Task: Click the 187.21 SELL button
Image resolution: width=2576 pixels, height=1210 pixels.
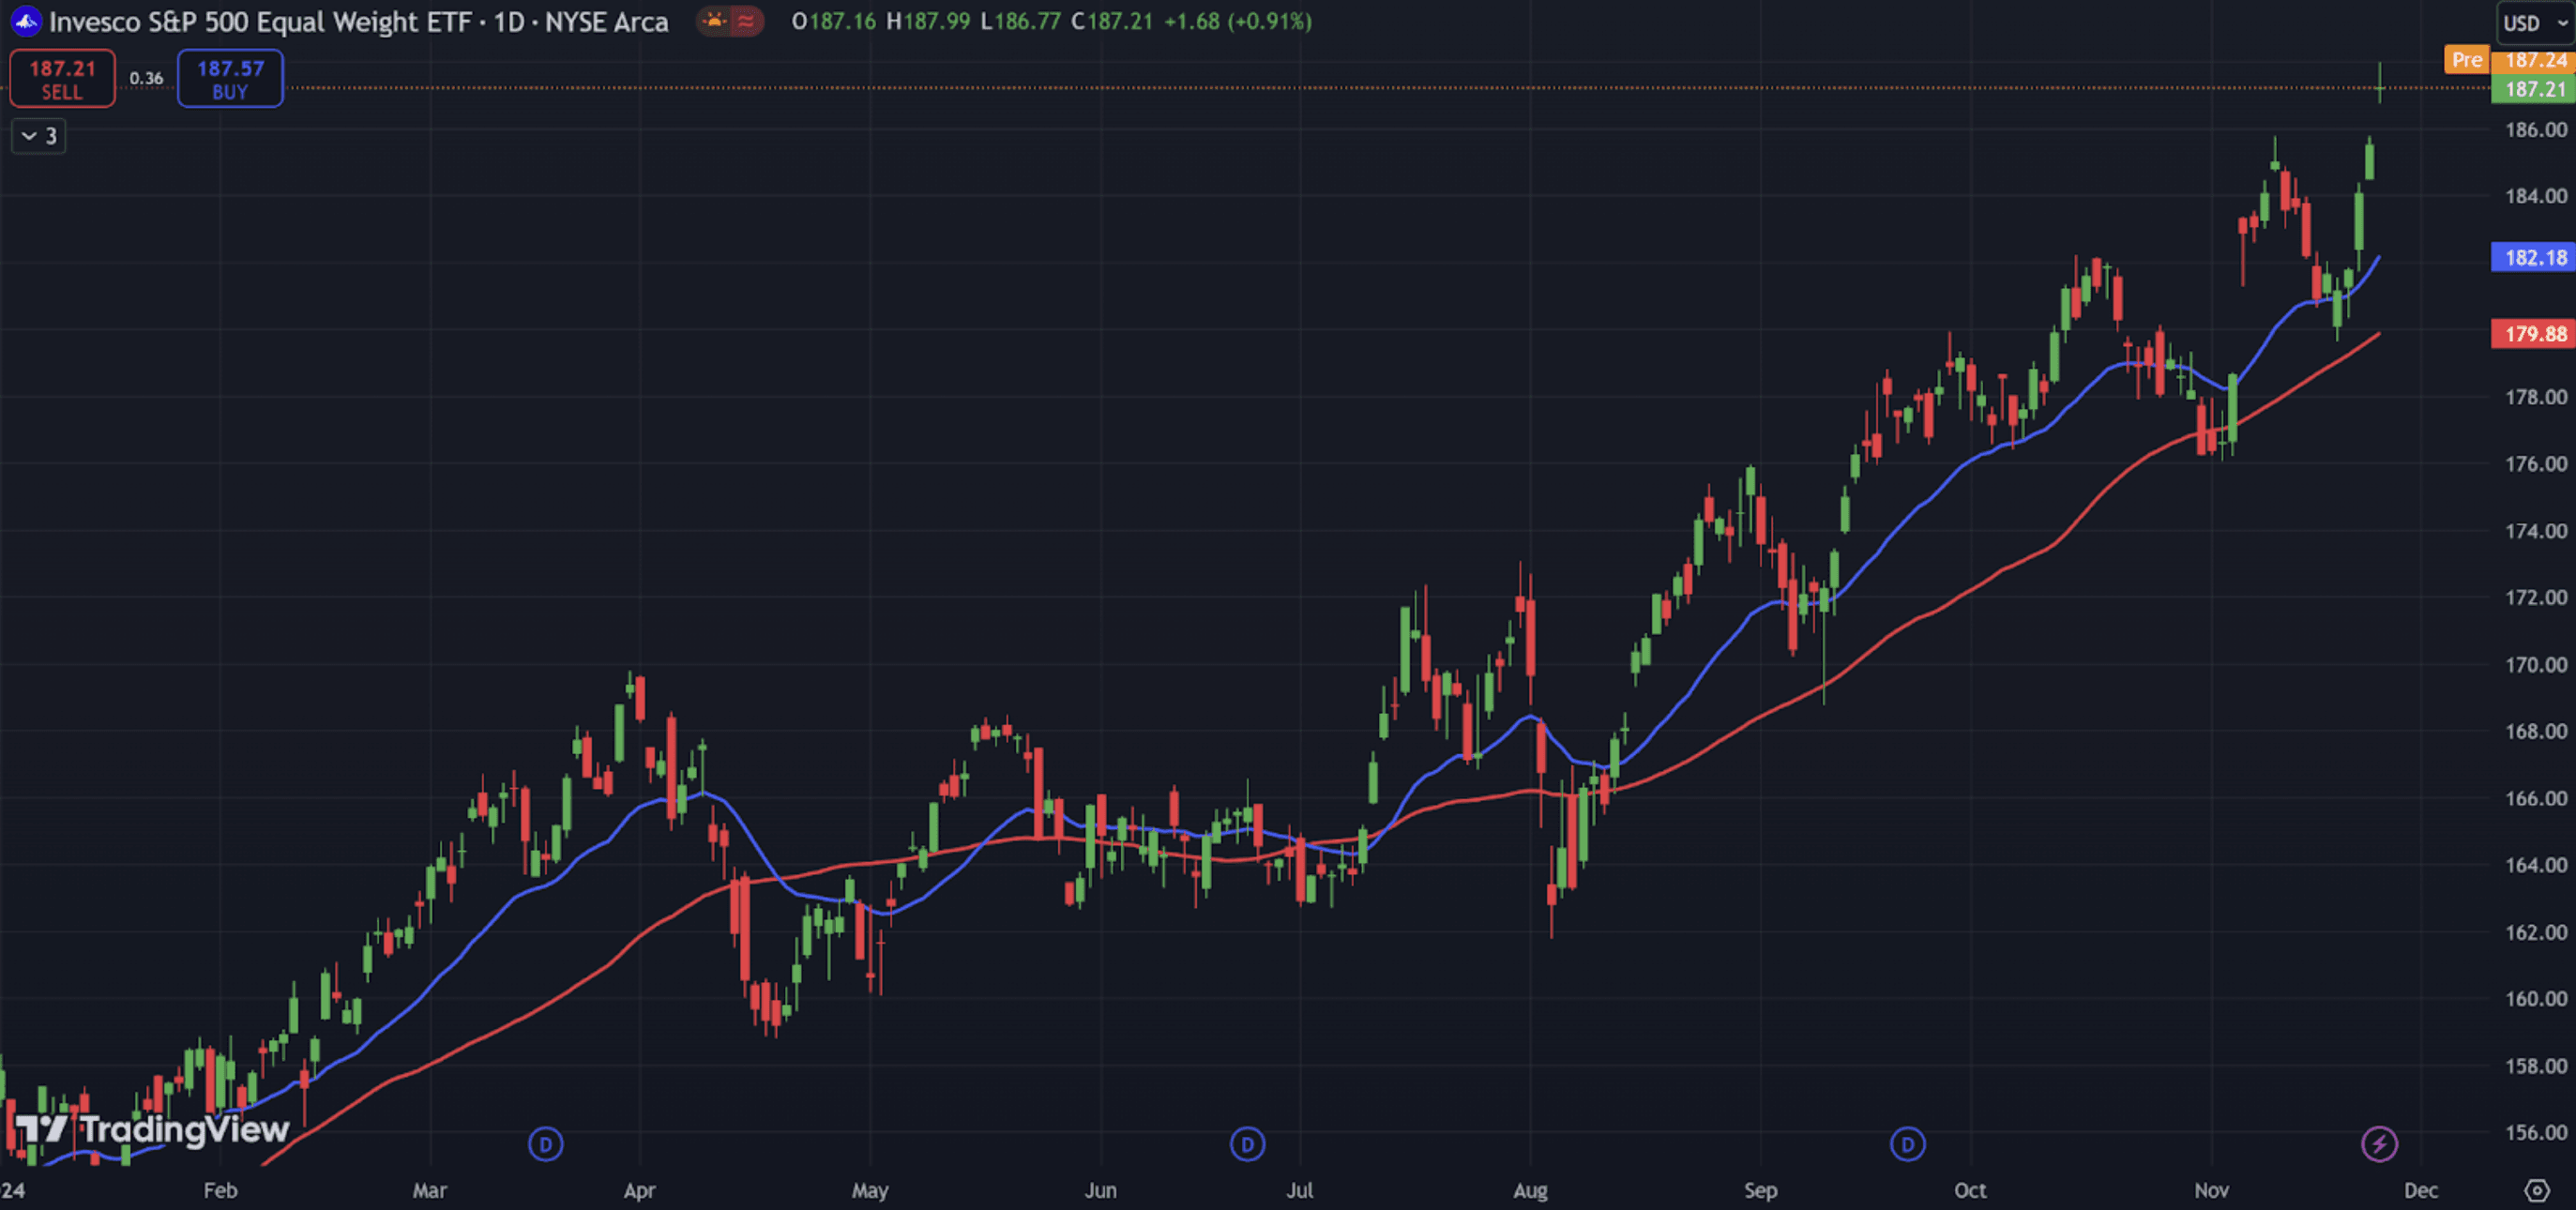Action: tap(62, 79)
